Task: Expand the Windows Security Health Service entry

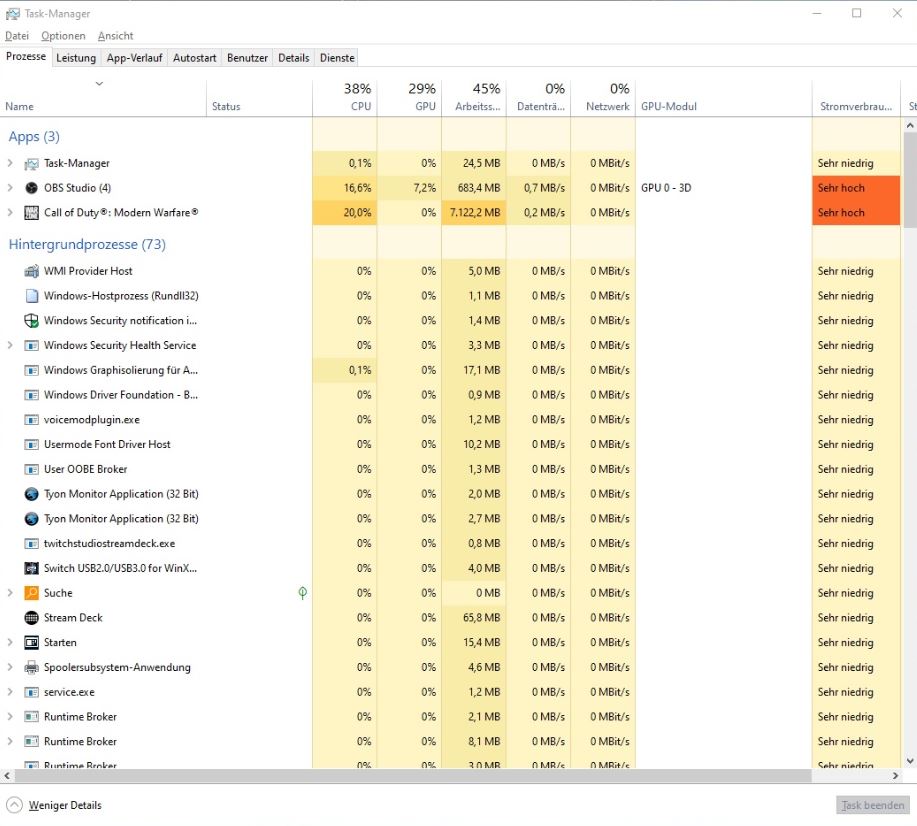Action: (x=10, y=346)
